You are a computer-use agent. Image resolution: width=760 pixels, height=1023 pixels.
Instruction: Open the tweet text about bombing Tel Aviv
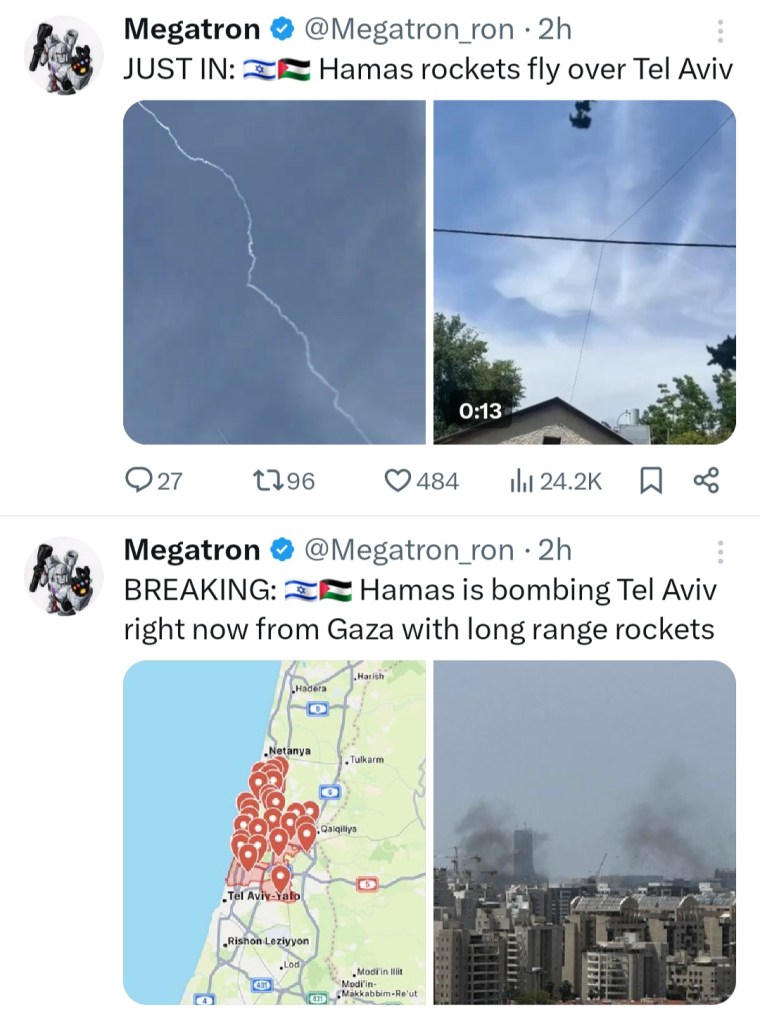[x=420, y=610]
